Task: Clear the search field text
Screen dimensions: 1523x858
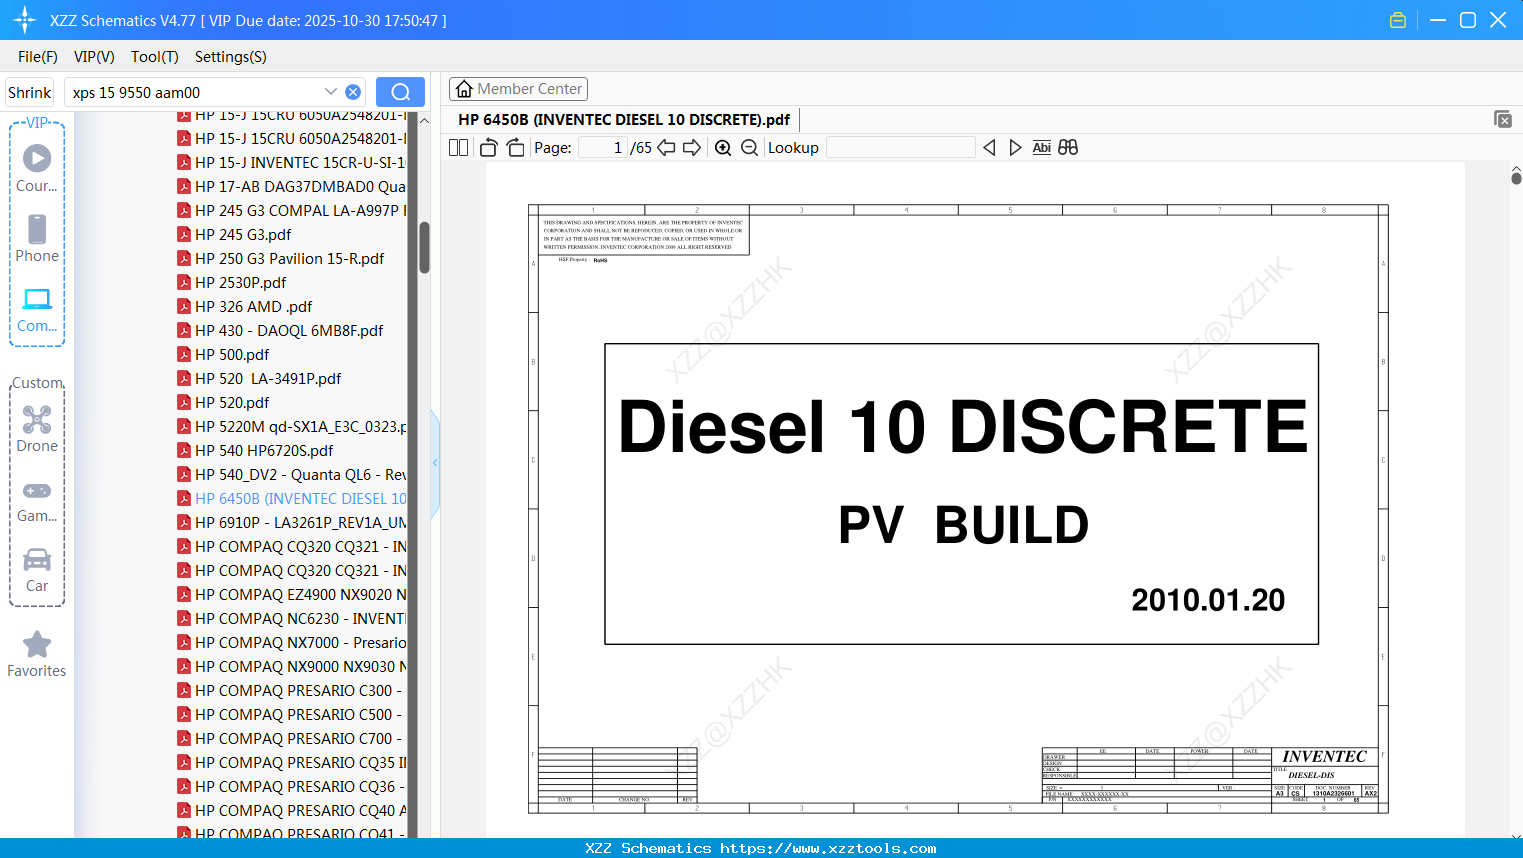Action: click(x=353, y=92)
